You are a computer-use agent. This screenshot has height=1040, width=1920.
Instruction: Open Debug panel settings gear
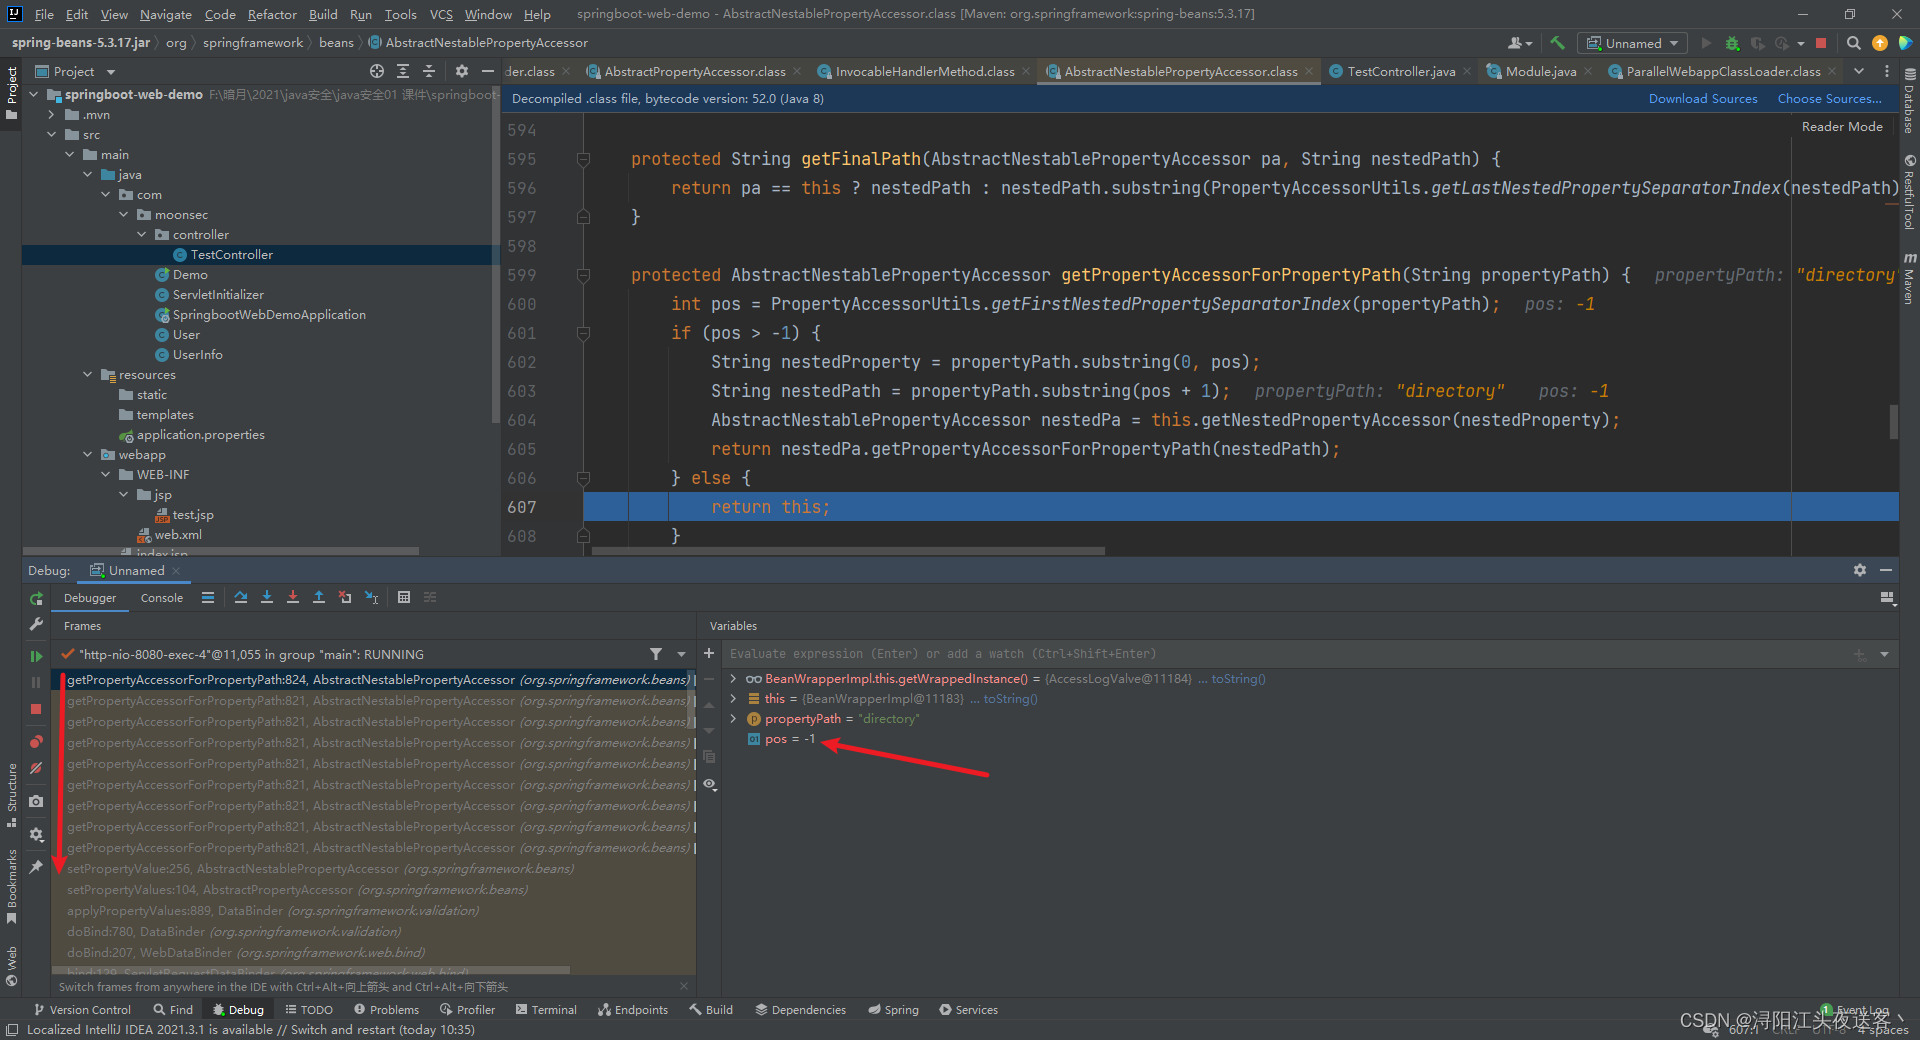[1860, 570]
